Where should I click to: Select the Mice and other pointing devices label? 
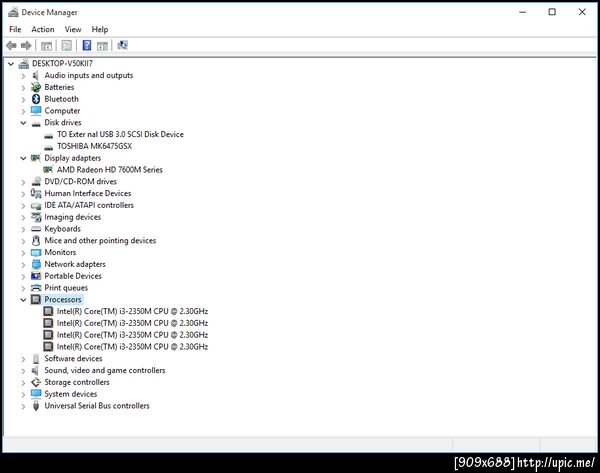click(x=100, y=240)
